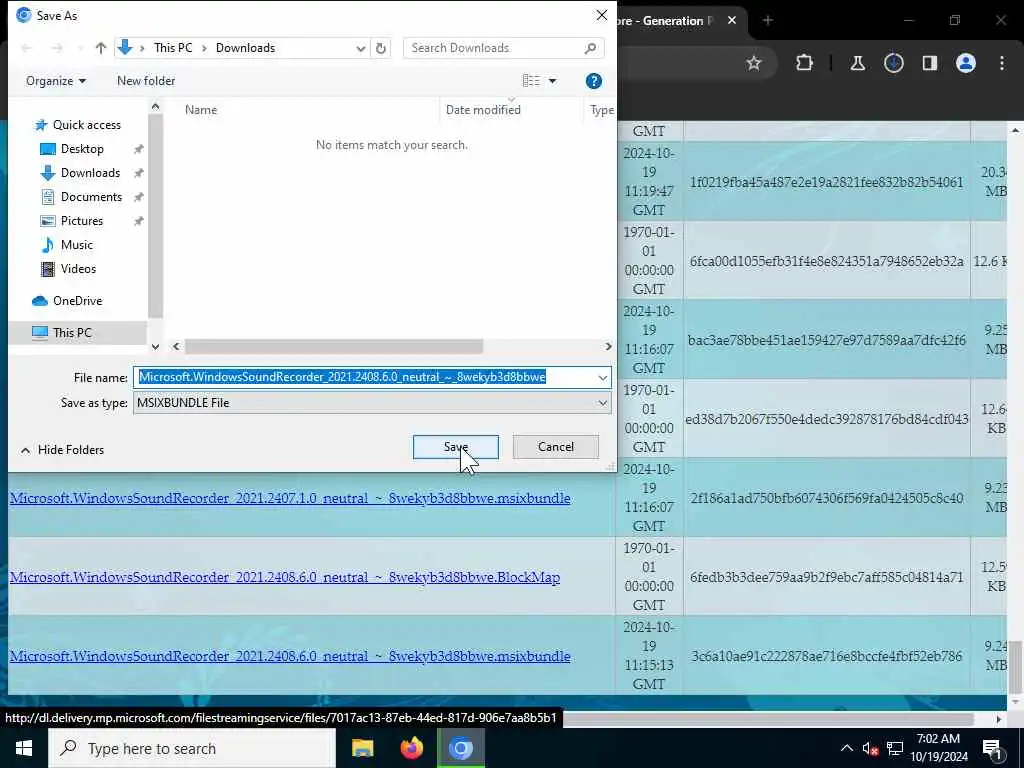Click the web page horizontal scrollbar
The width and height of the screenshot is (1024, 768).
click(x=768, y=719)
